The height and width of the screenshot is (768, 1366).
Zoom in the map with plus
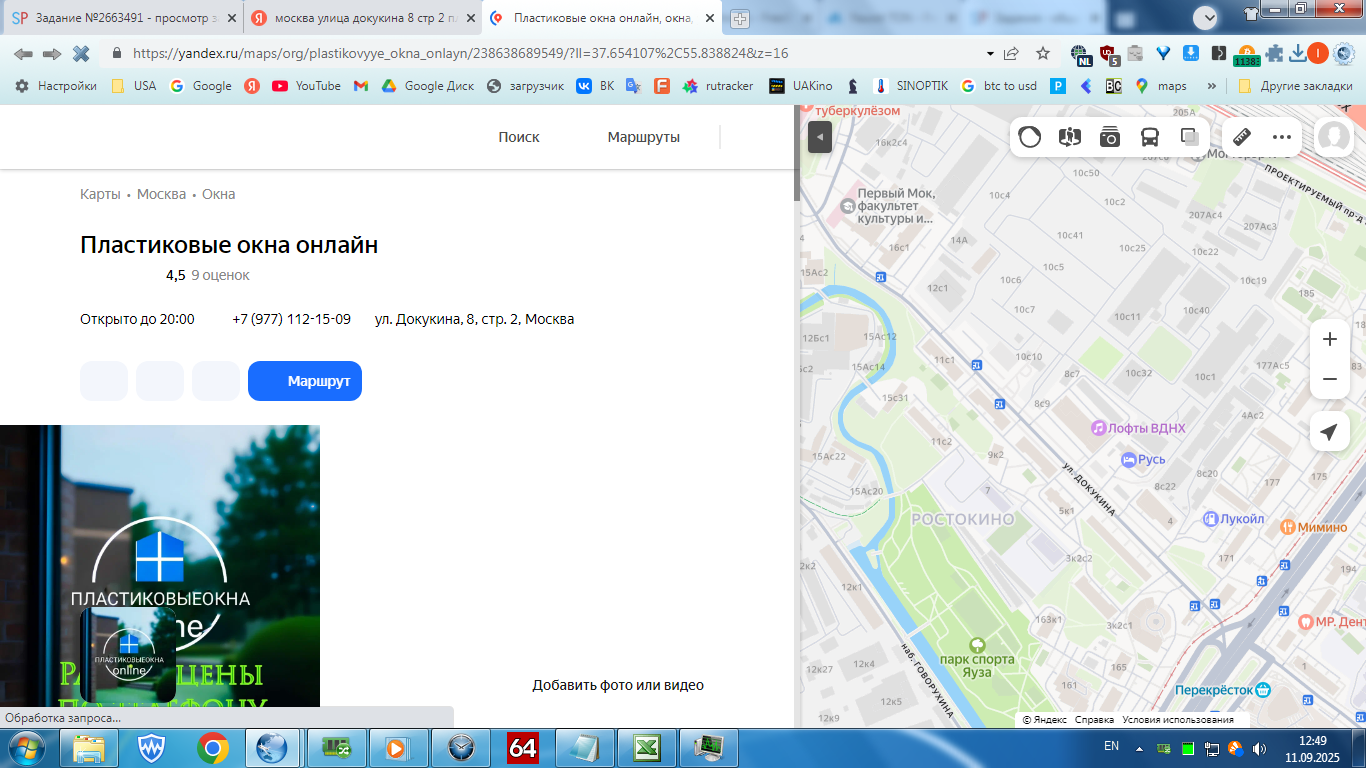[x=1330, y=339]
